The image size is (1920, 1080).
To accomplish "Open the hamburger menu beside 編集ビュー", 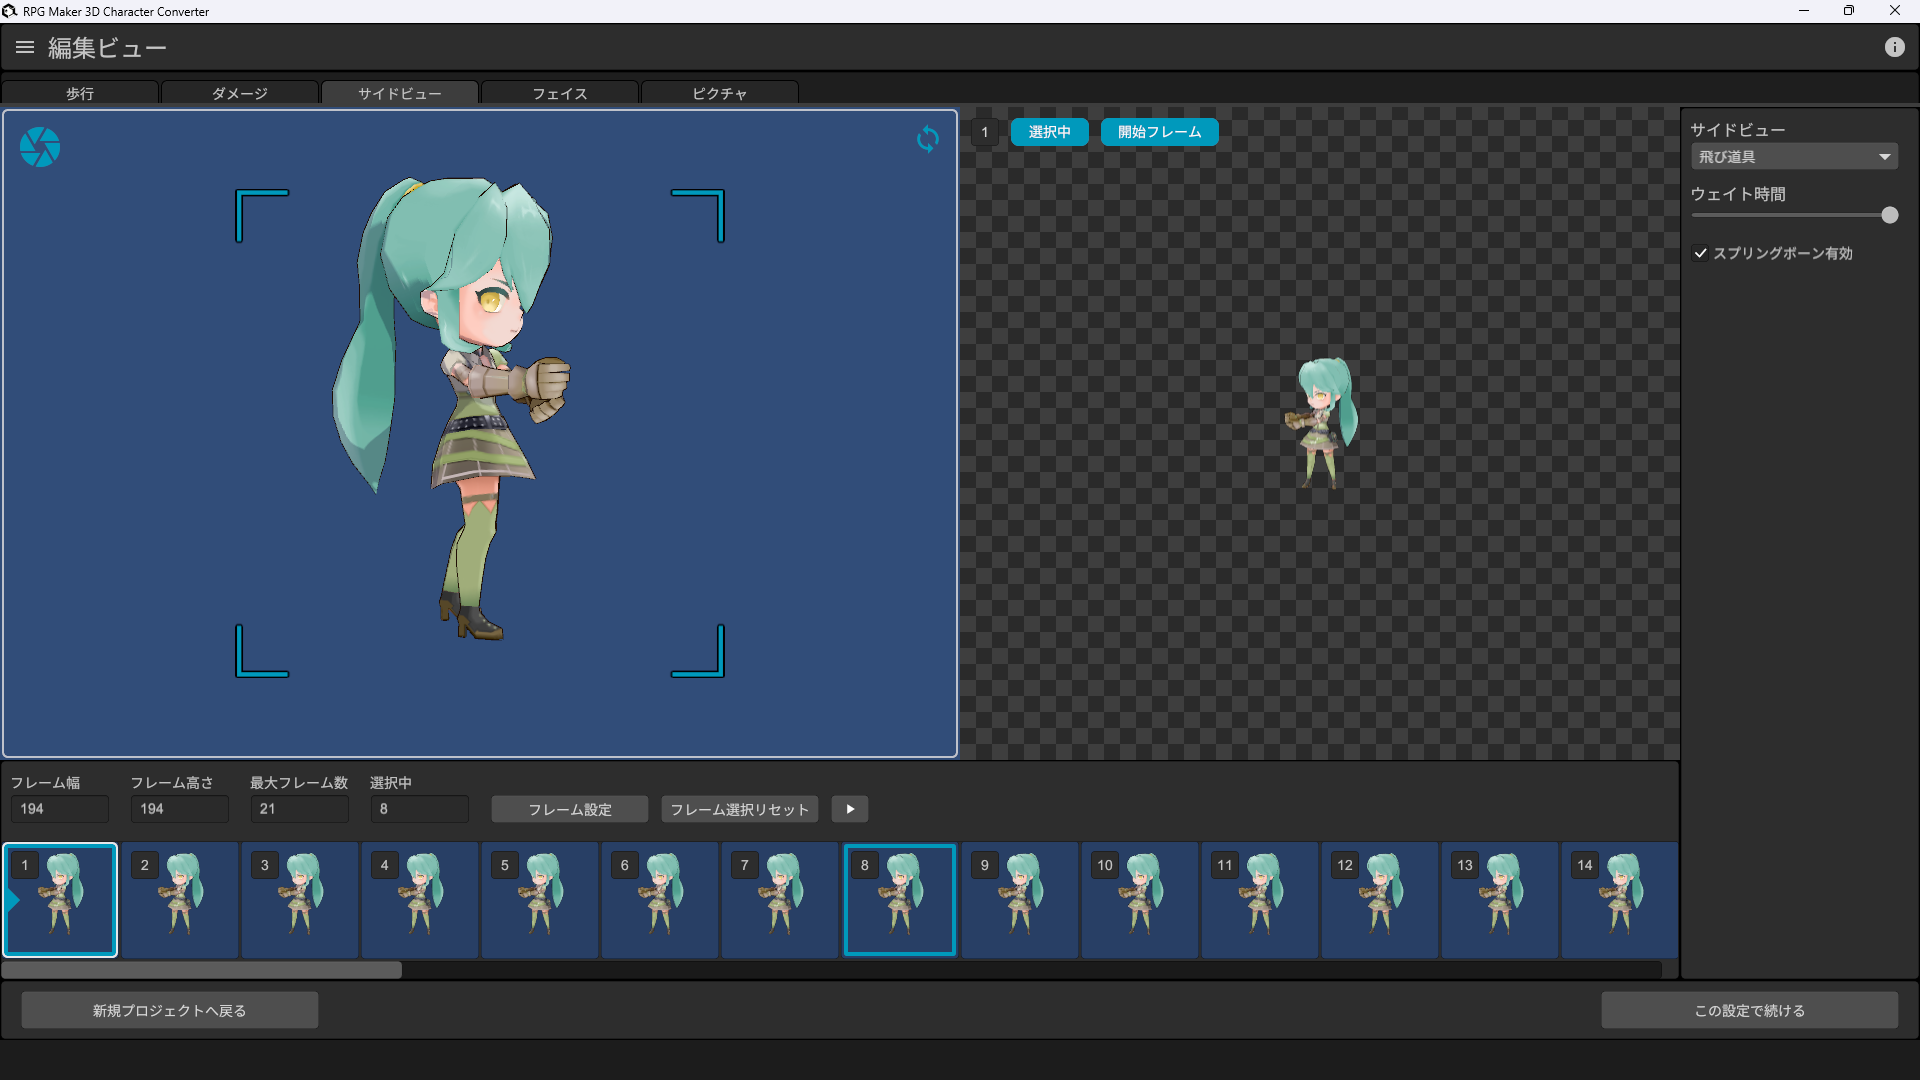I will [x=24, y=46].
